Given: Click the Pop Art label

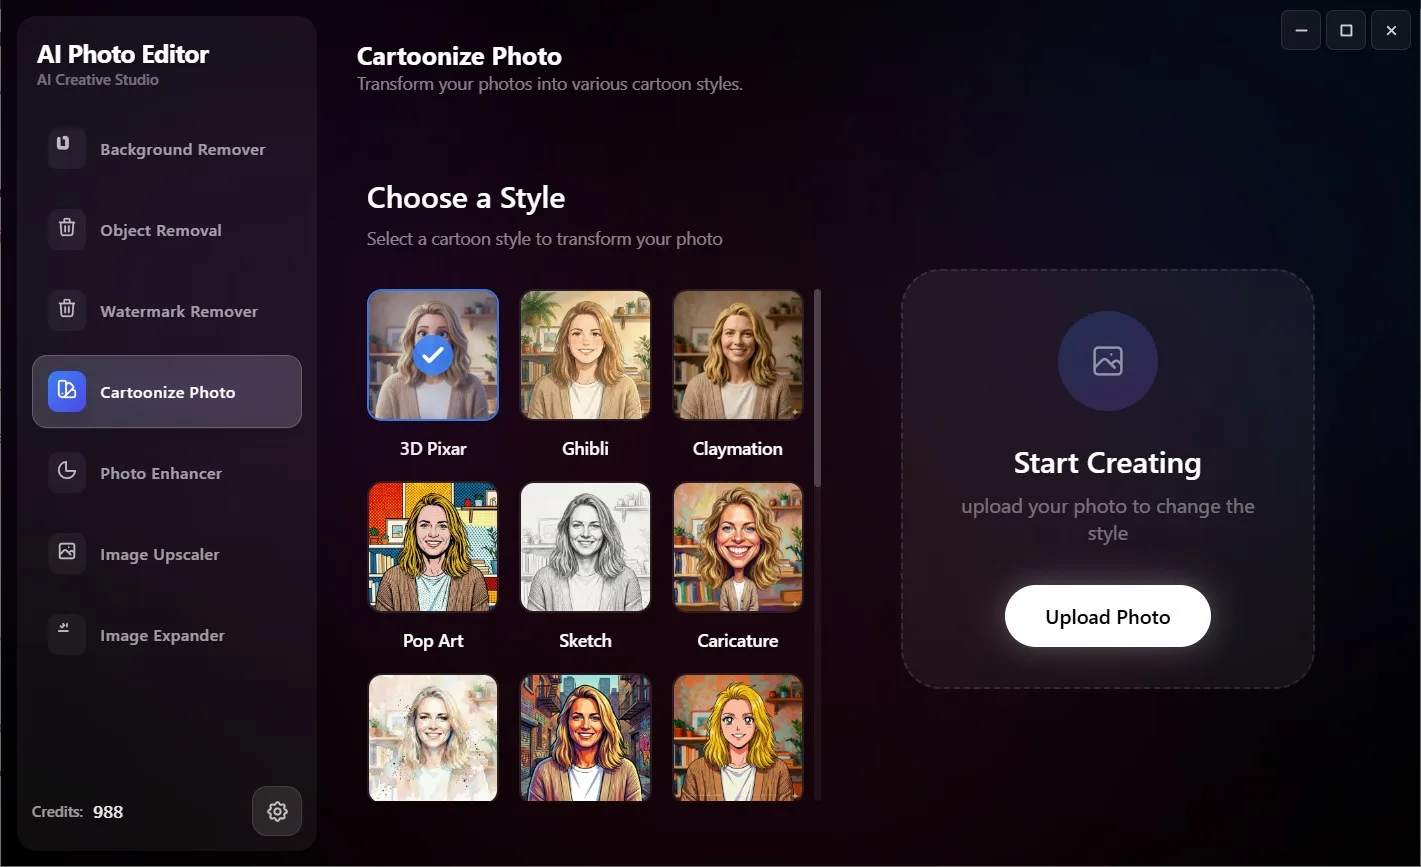Looking at the screenshot, I should click(433, 641).
